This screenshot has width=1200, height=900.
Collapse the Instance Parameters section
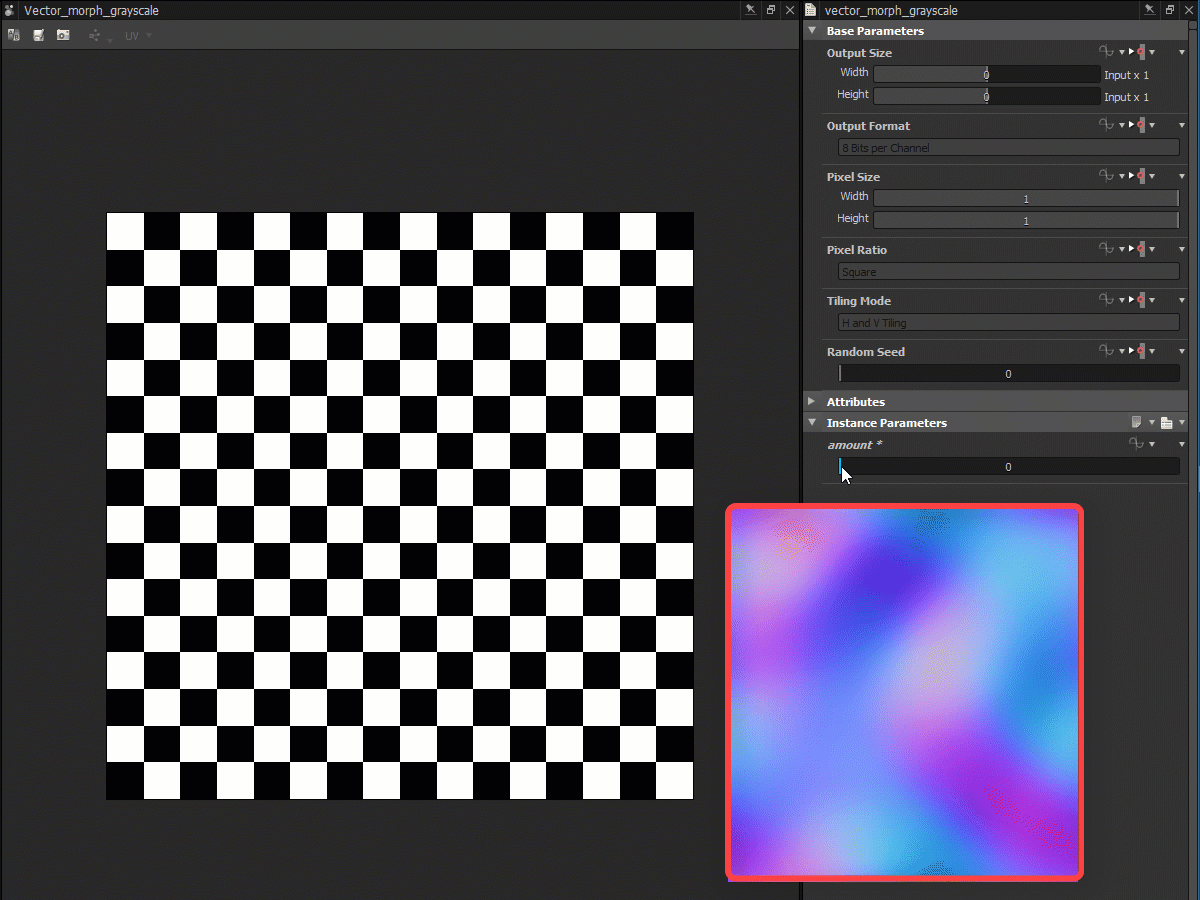(812, 423)
